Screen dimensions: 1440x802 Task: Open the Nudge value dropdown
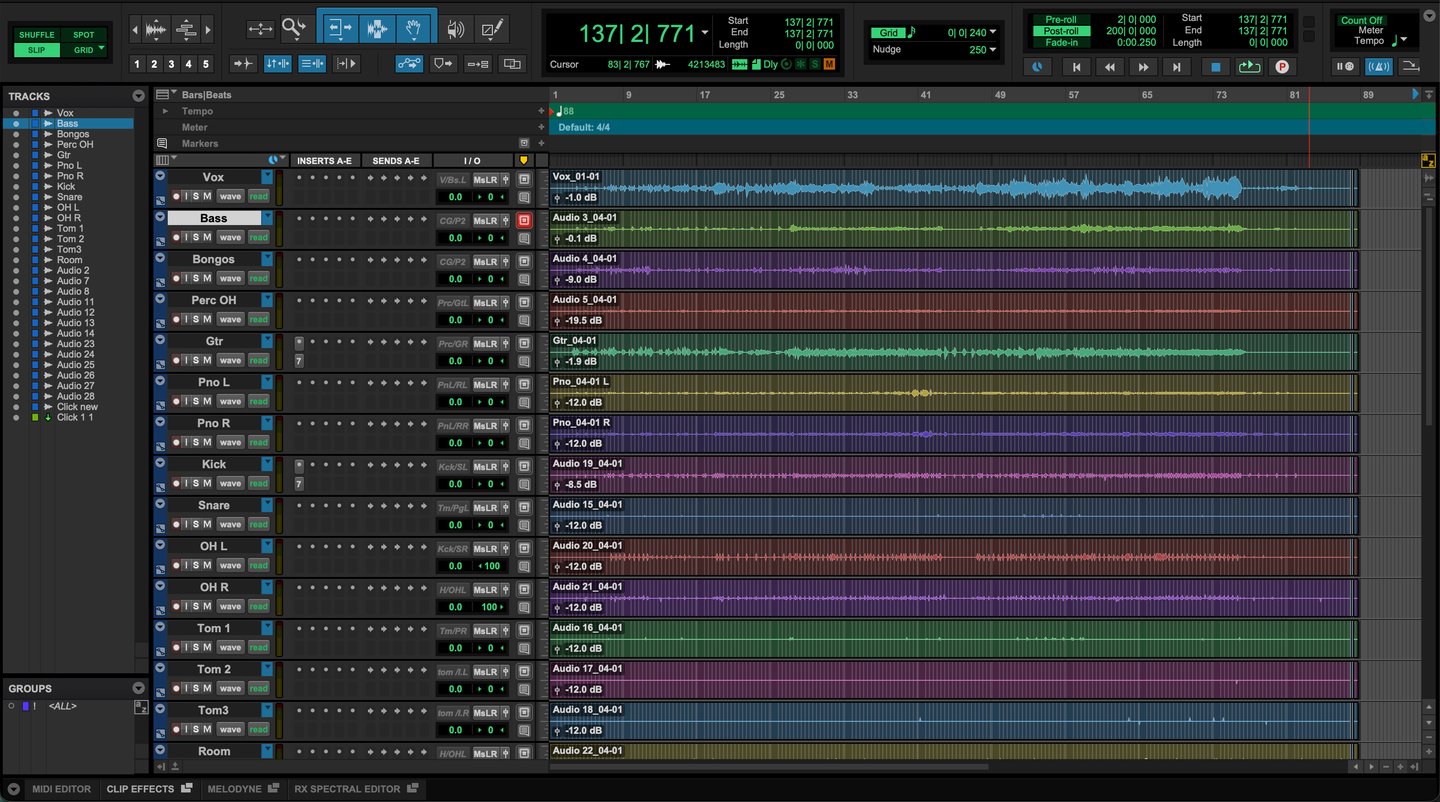(x=993, y=49)
